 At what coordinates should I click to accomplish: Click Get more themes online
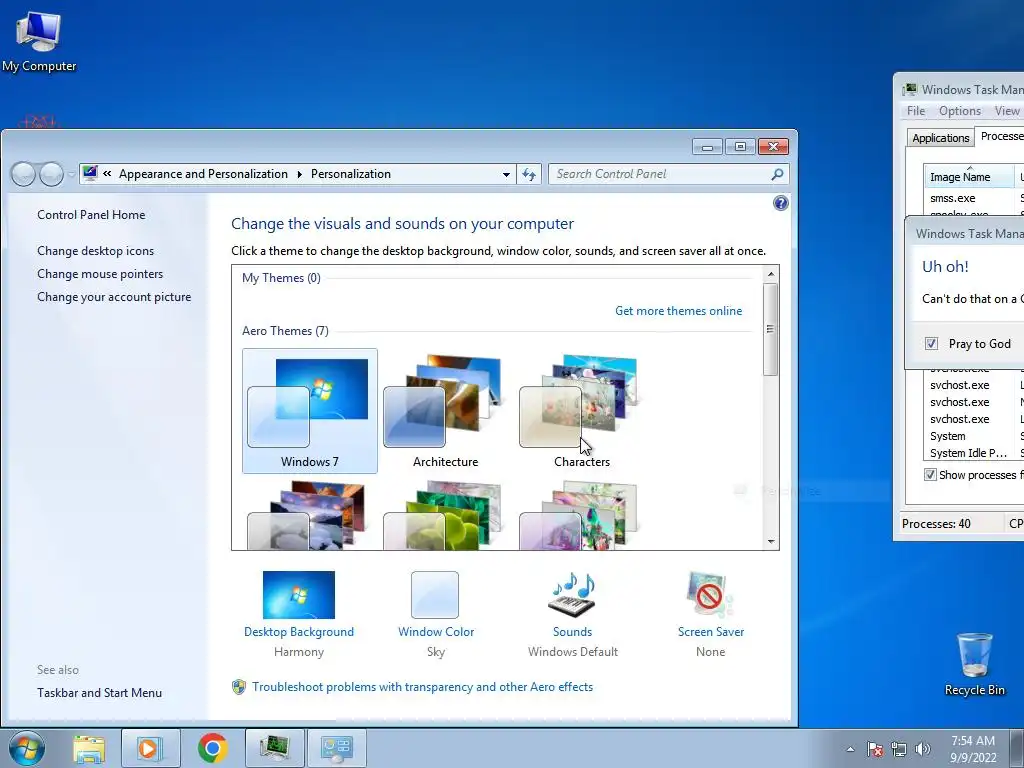(x=679, y=311)
